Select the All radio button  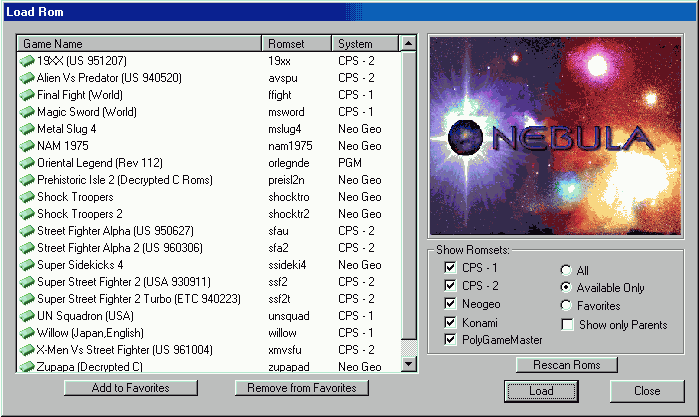point(566,270)
